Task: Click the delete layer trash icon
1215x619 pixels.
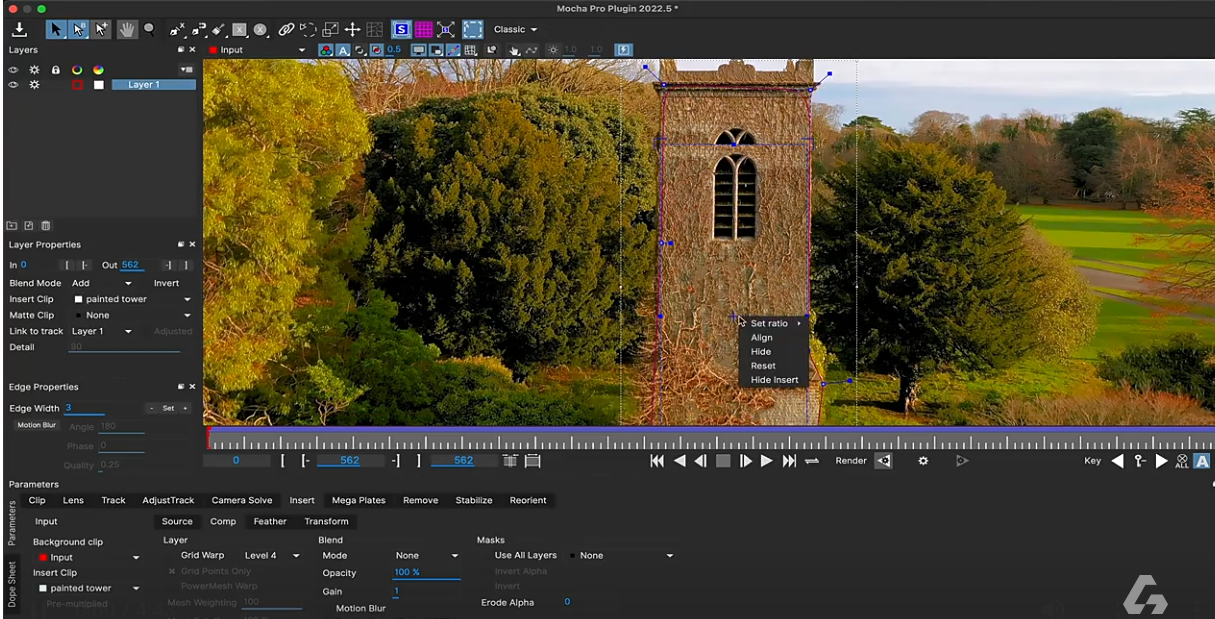Action: coord(46,226)
